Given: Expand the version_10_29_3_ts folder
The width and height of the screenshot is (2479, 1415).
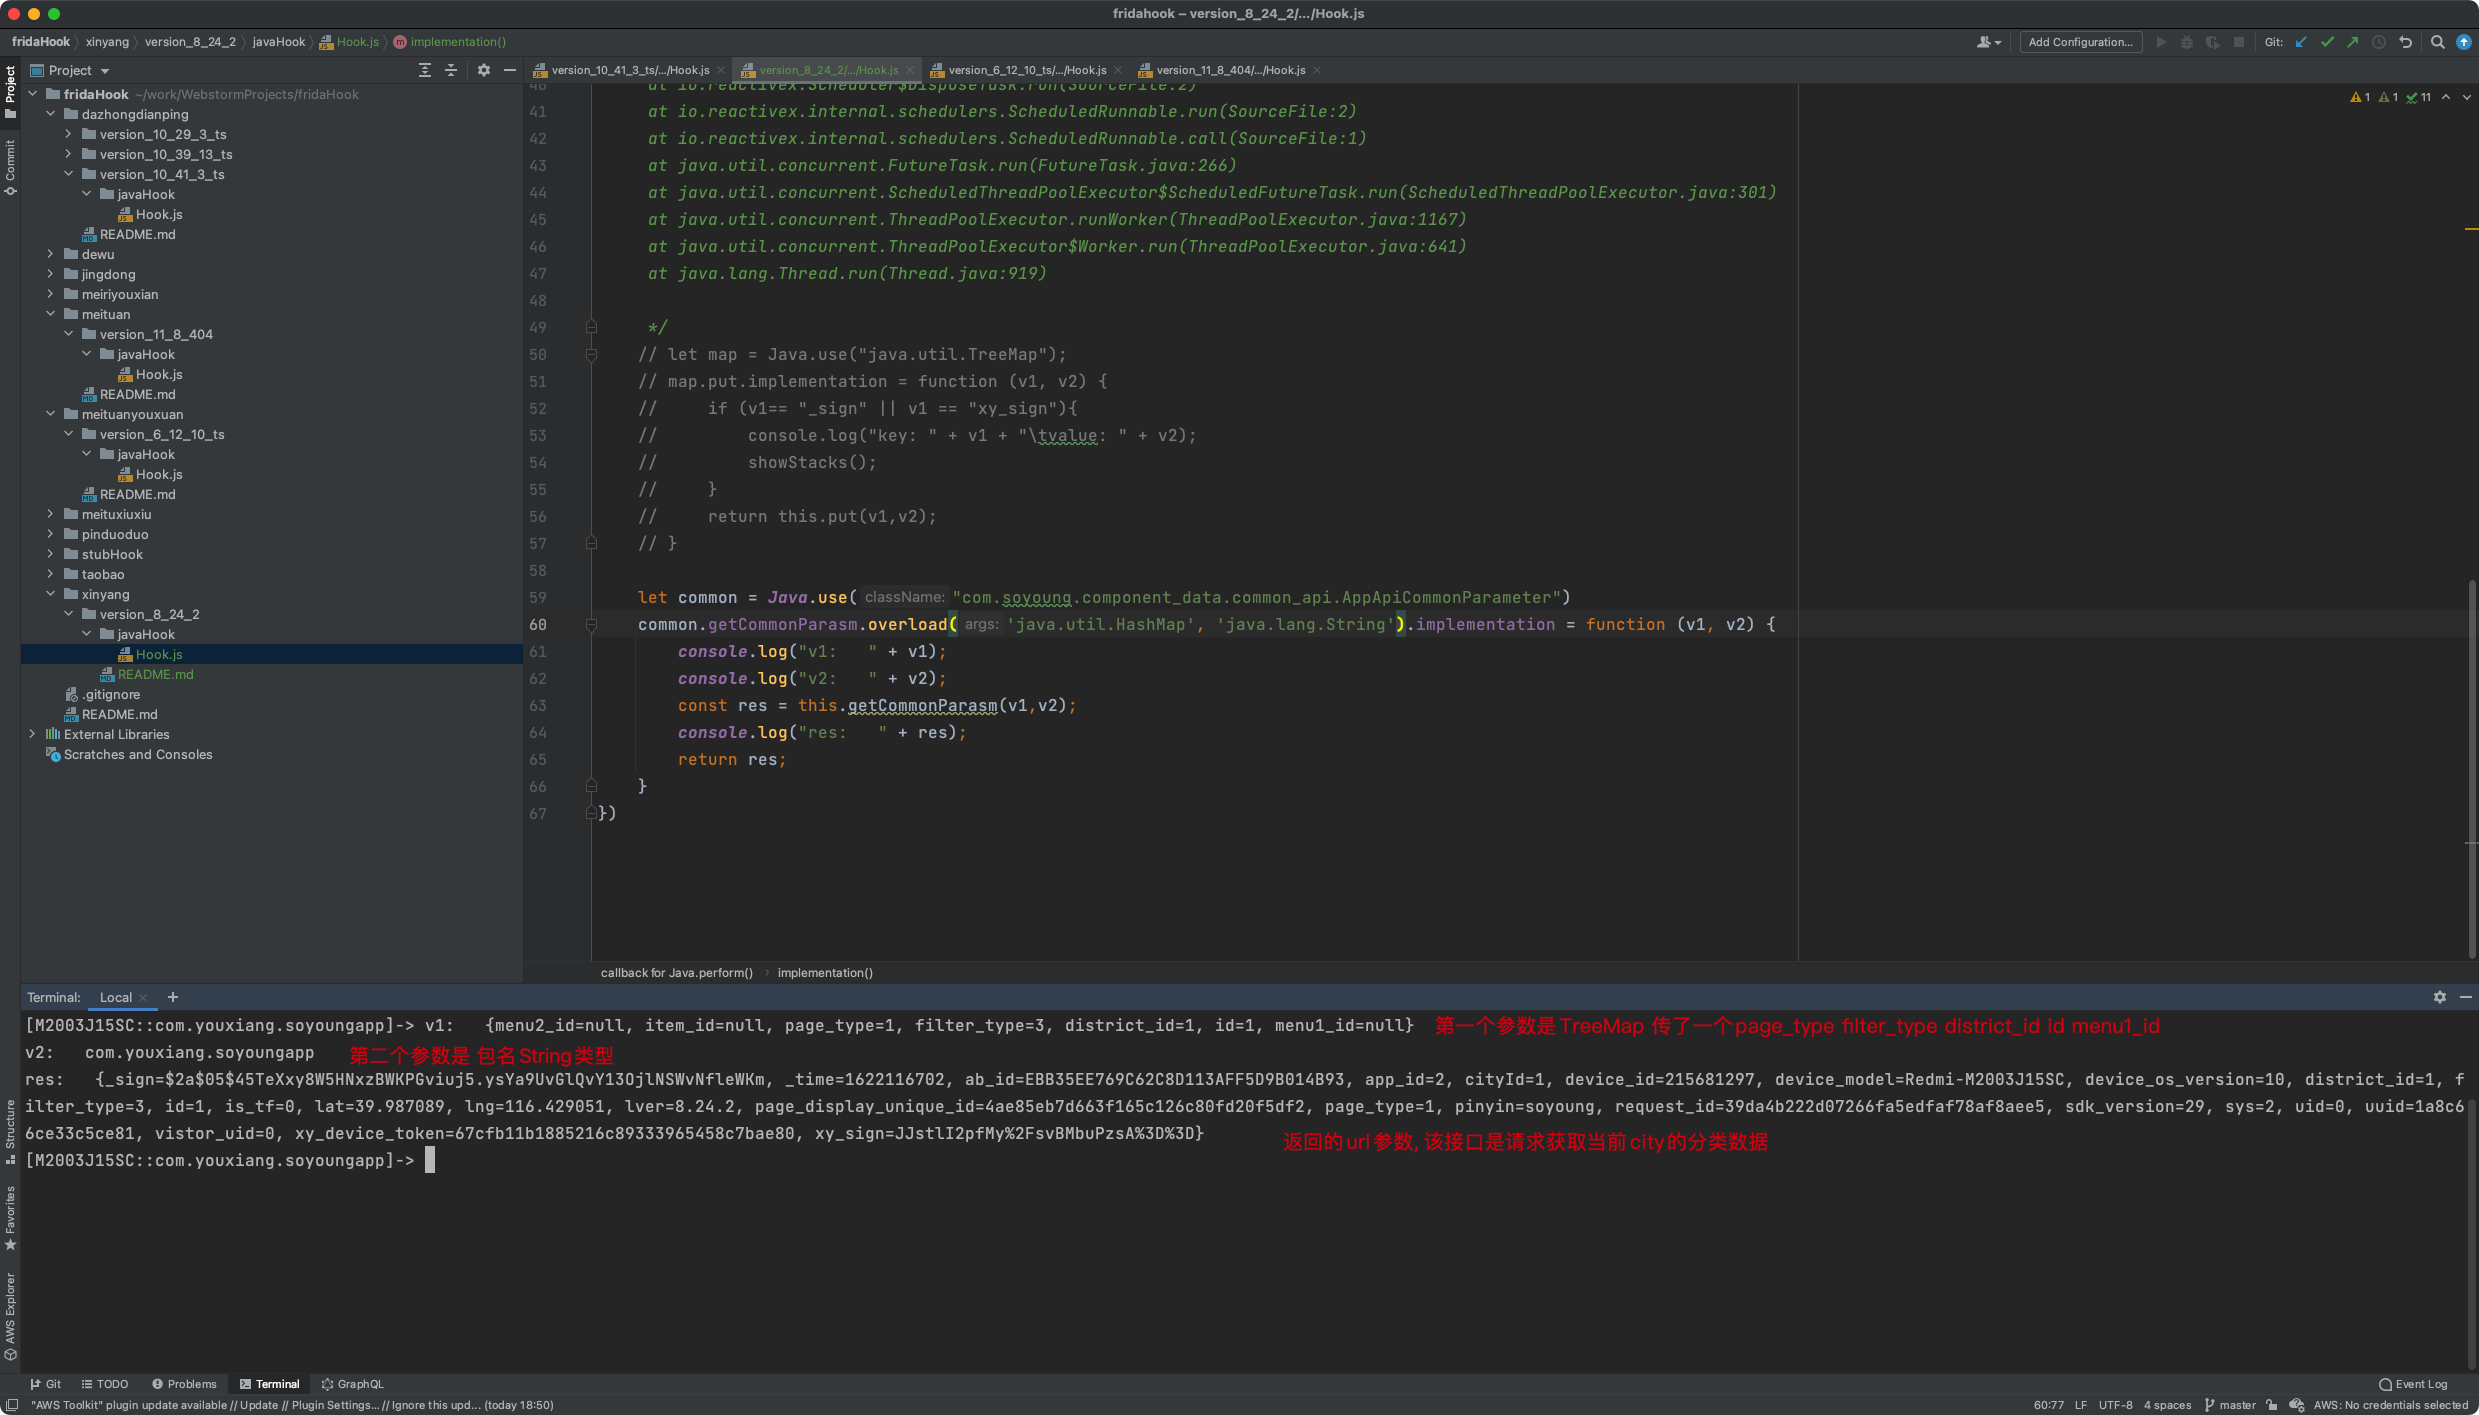Looking at the screenshot, I should [69, 134].
